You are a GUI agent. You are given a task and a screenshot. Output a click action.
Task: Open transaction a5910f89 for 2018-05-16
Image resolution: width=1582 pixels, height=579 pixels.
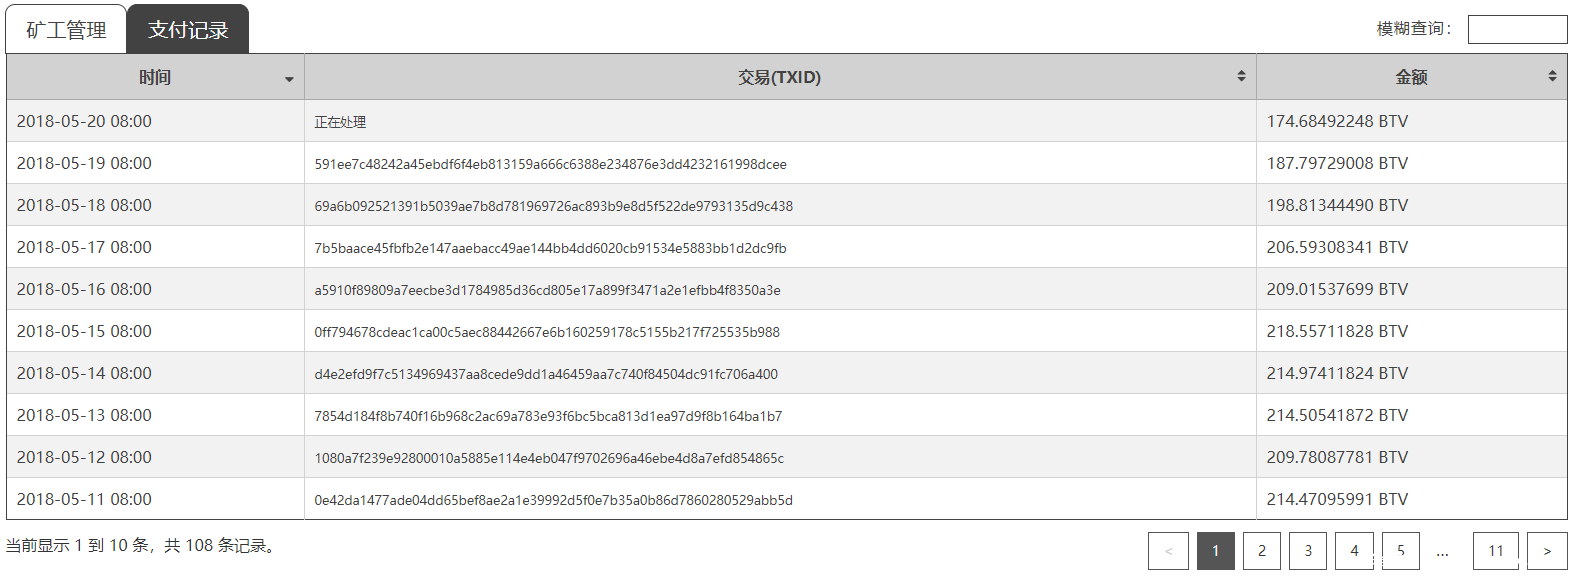(547, 290)
